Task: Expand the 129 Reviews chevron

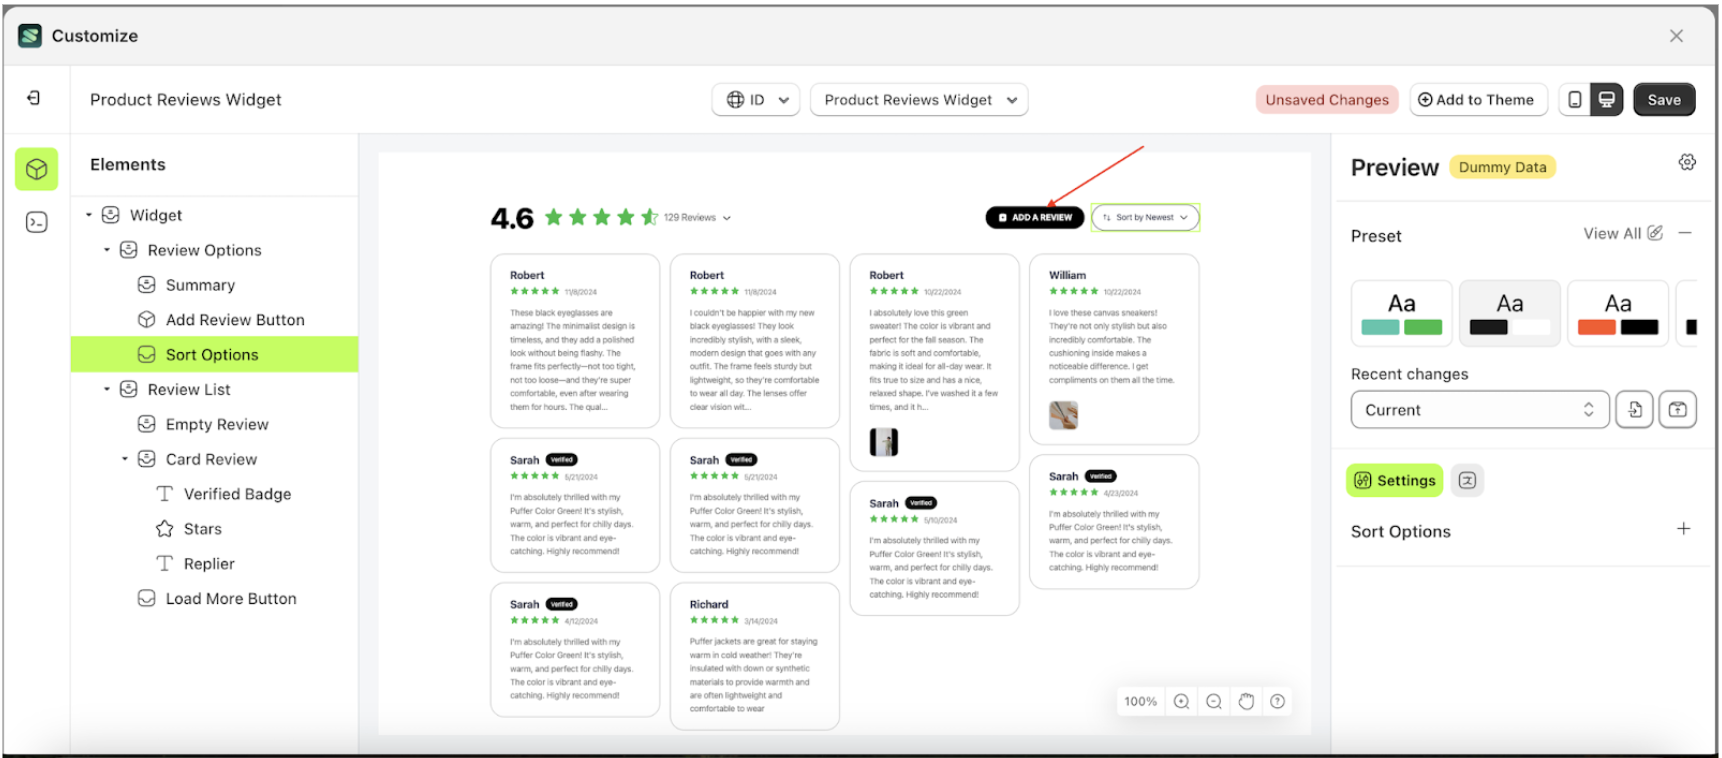Action: click(x=727, y=218)
